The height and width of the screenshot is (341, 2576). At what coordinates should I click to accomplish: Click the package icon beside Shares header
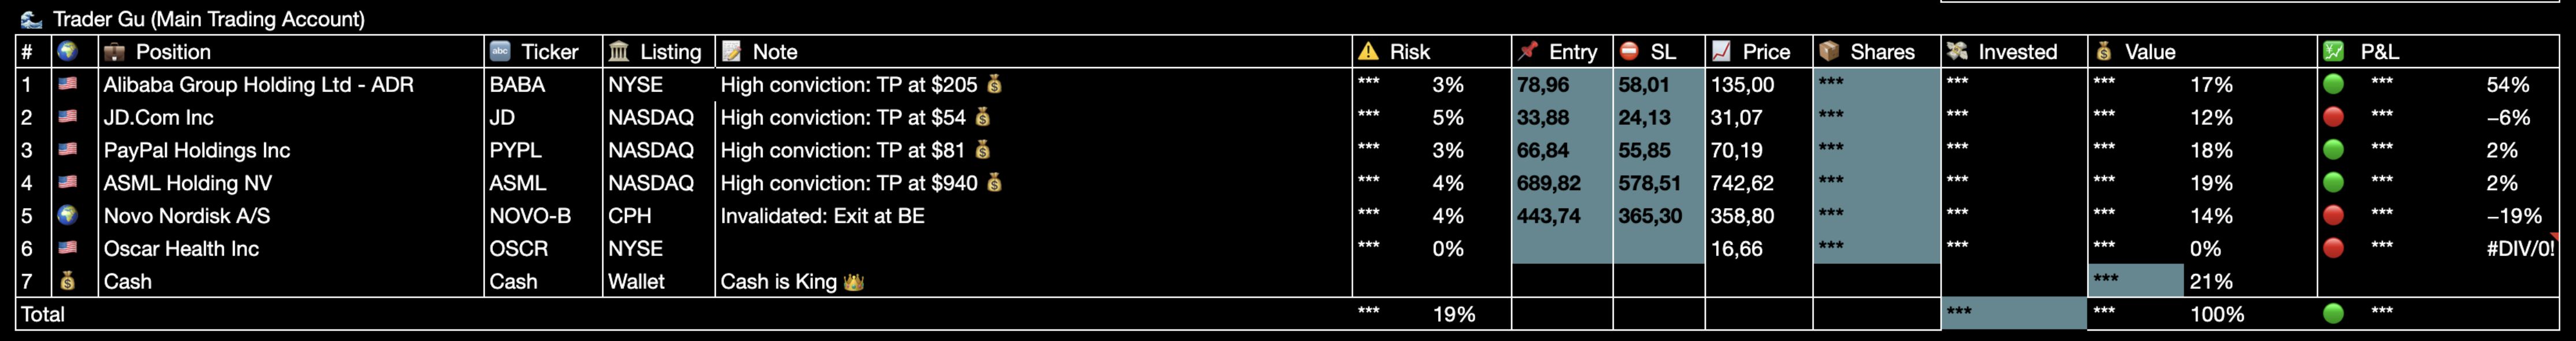(1829, 51)
